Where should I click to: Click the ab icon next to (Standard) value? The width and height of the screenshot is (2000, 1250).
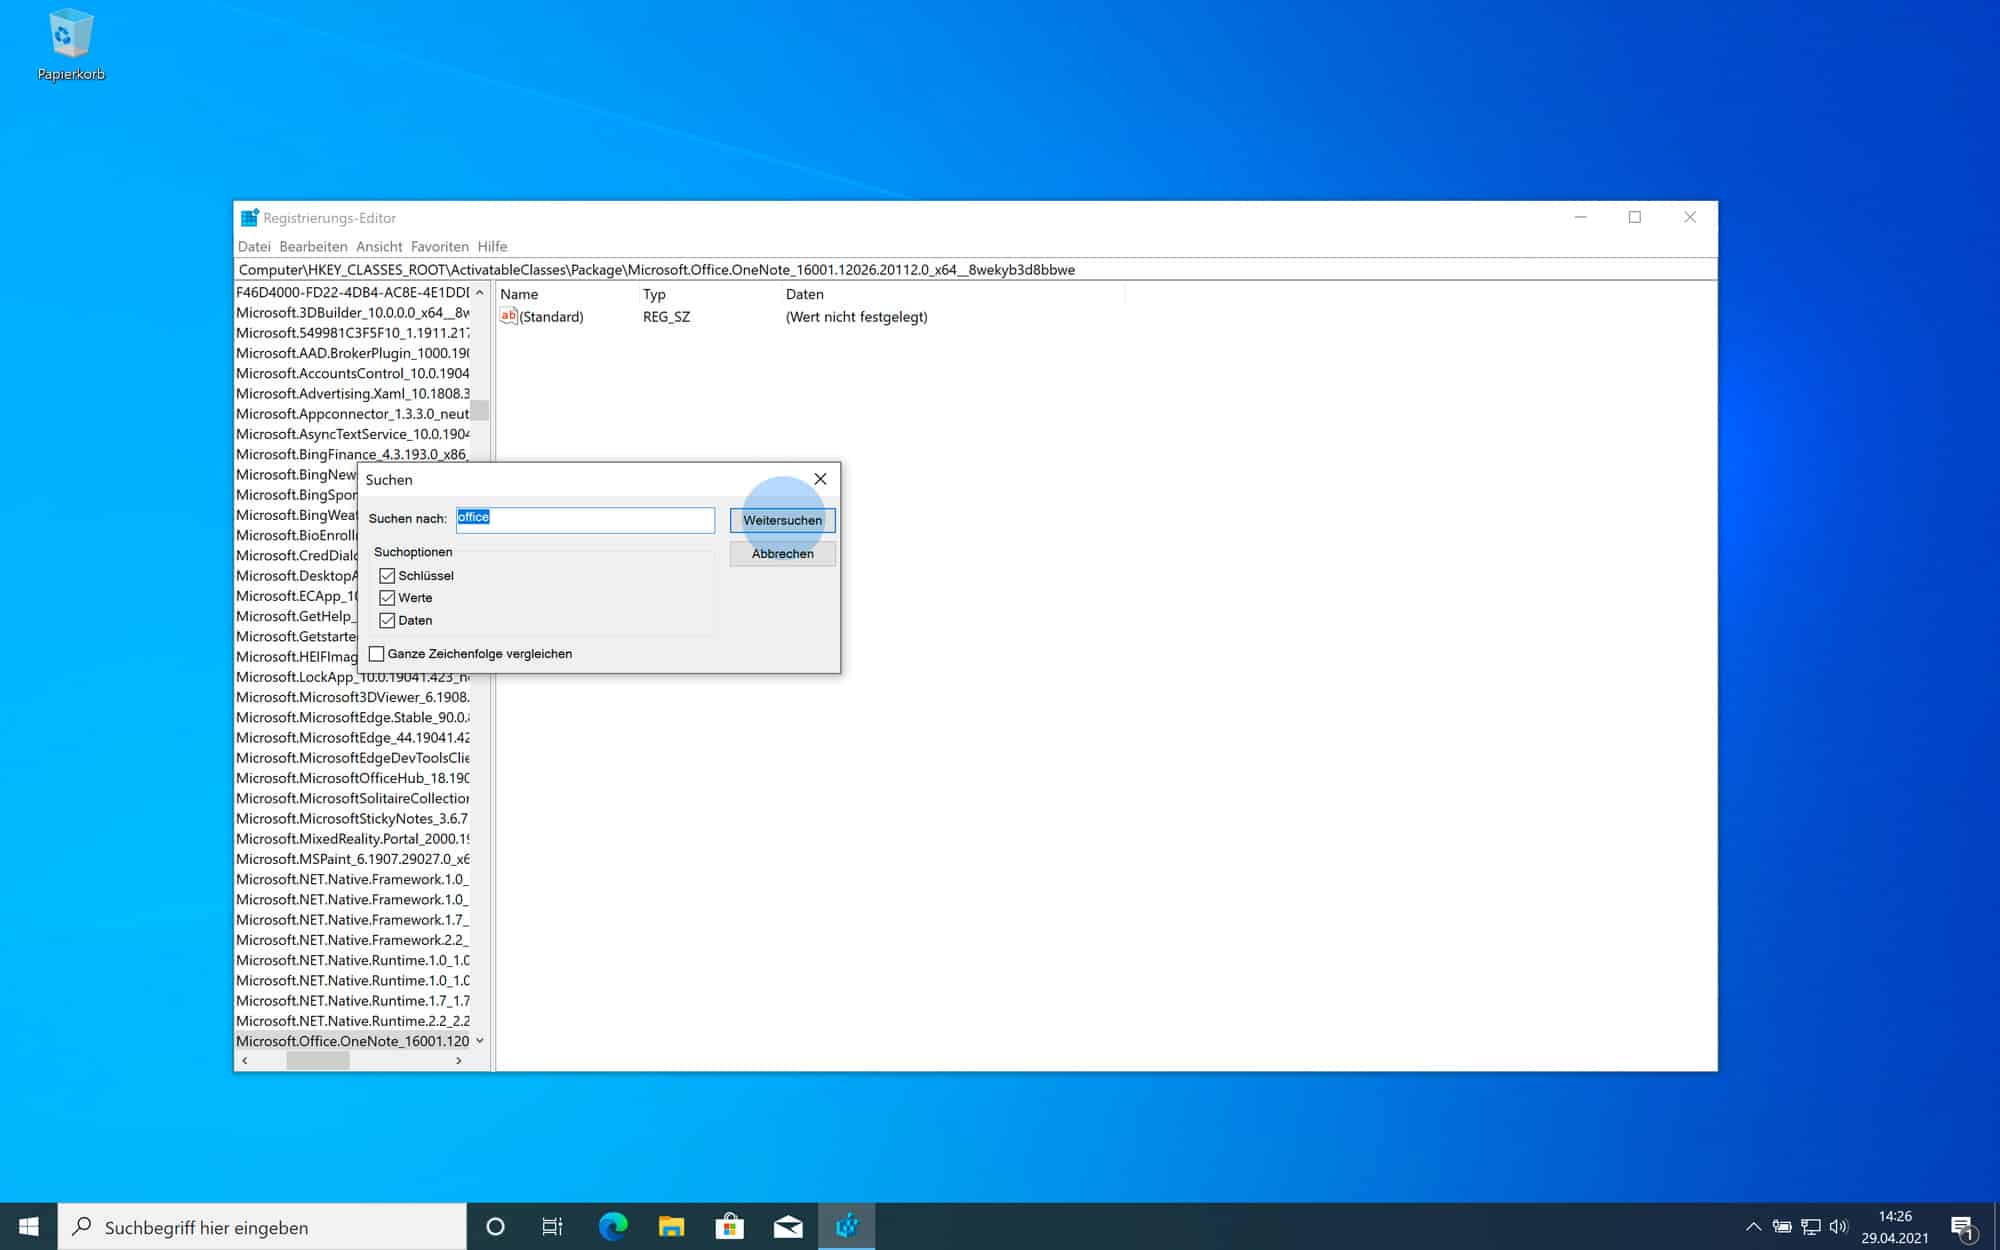(x=508, y=316)
